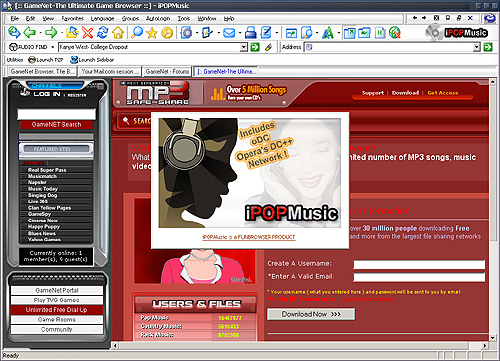This screenshot has height=361, width=500.
Task: Click the Support link
Action: pyautogui.click(x=373, y=93)
